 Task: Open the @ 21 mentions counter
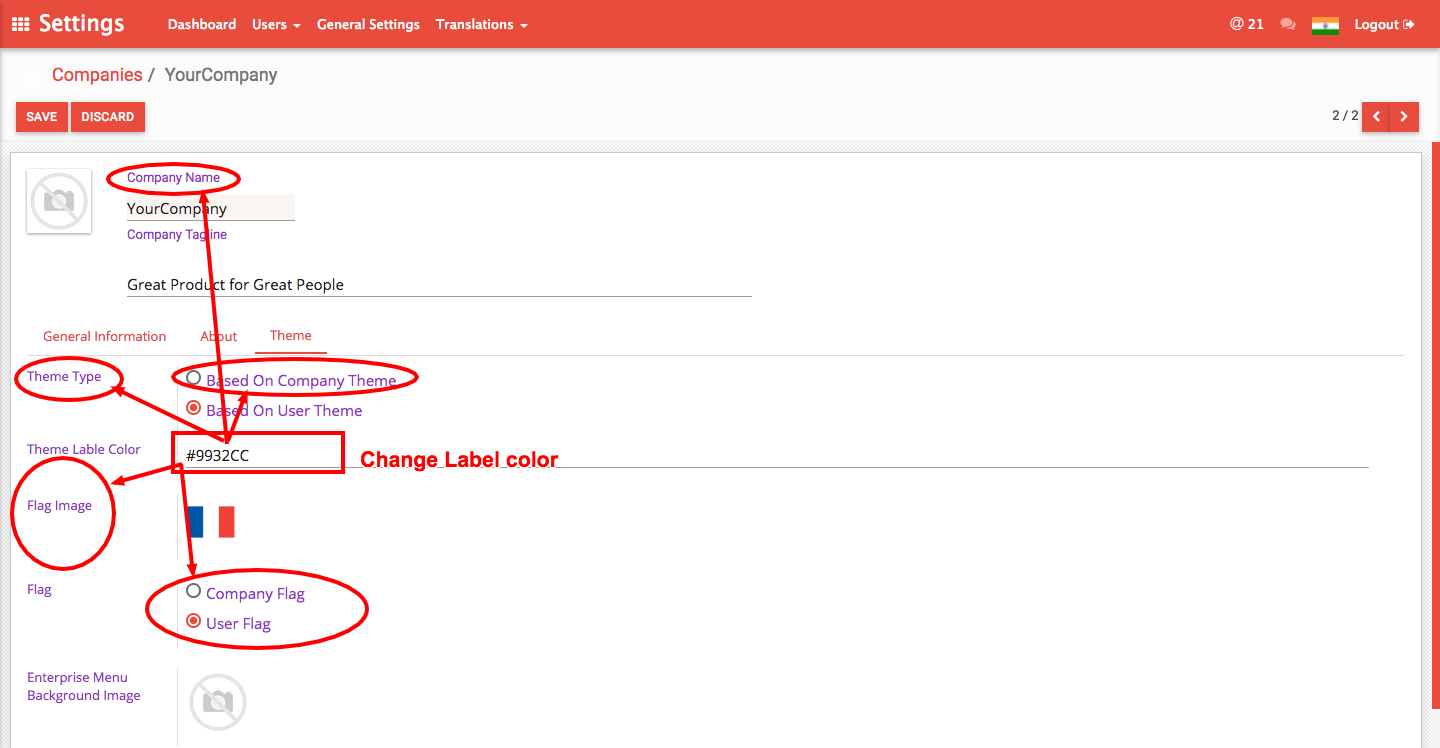pyautogui.click(x=1247, y=24)
